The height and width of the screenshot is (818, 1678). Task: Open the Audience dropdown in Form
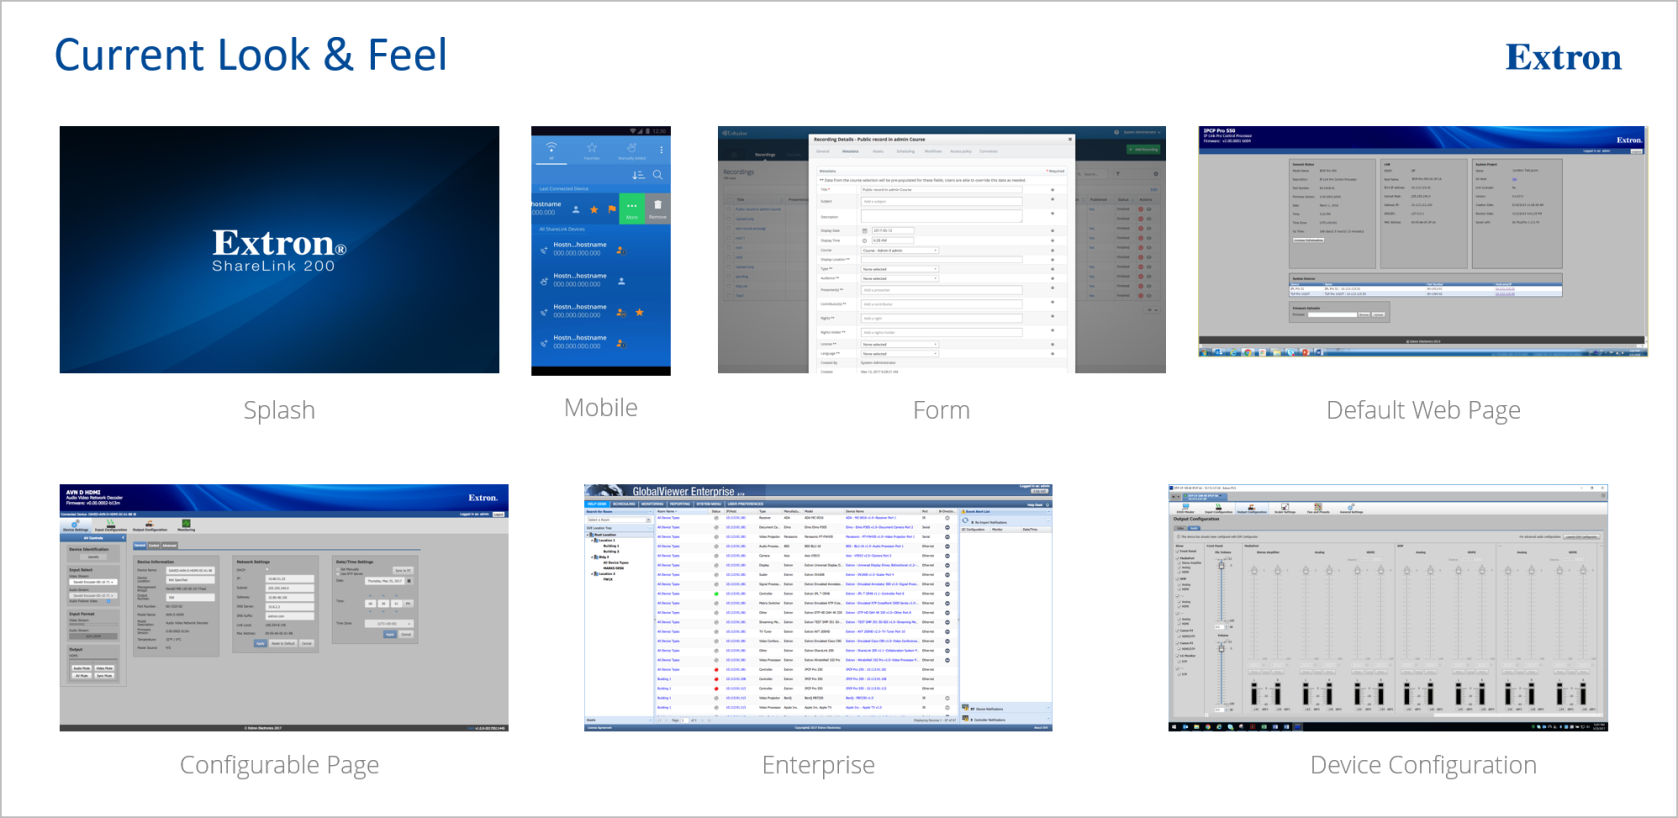pos(900,278)
